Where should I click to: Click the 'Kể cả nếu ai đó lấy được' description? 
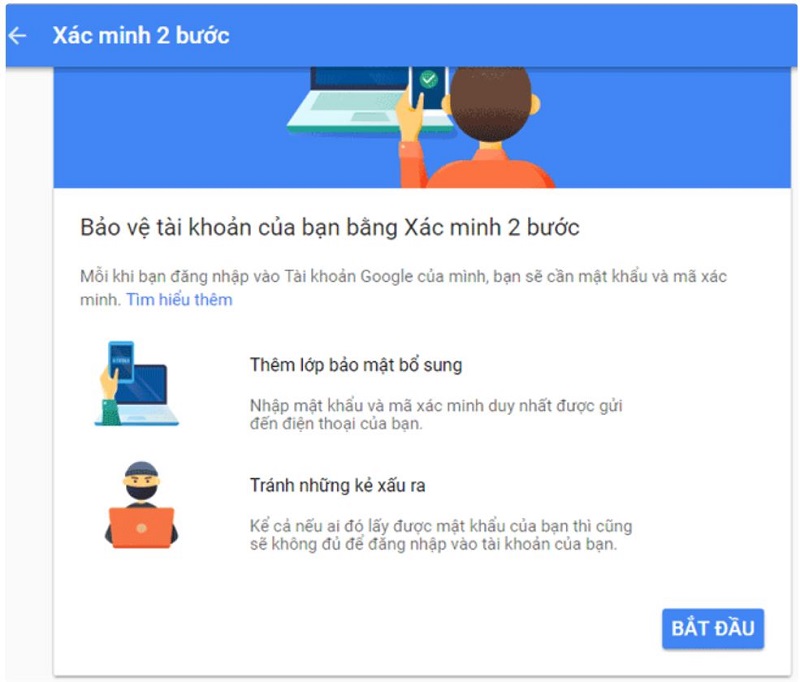(x=441, y=535)
